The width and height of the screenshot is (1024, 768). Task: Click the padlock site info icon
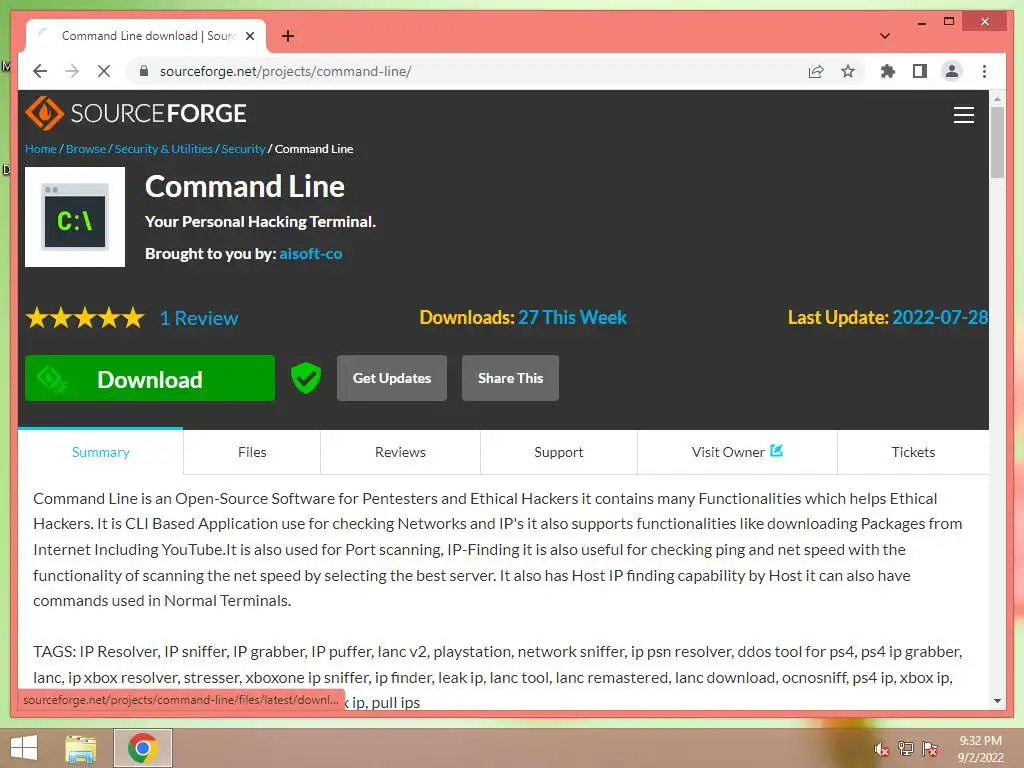pyautogui.click(x=144, y=71)
